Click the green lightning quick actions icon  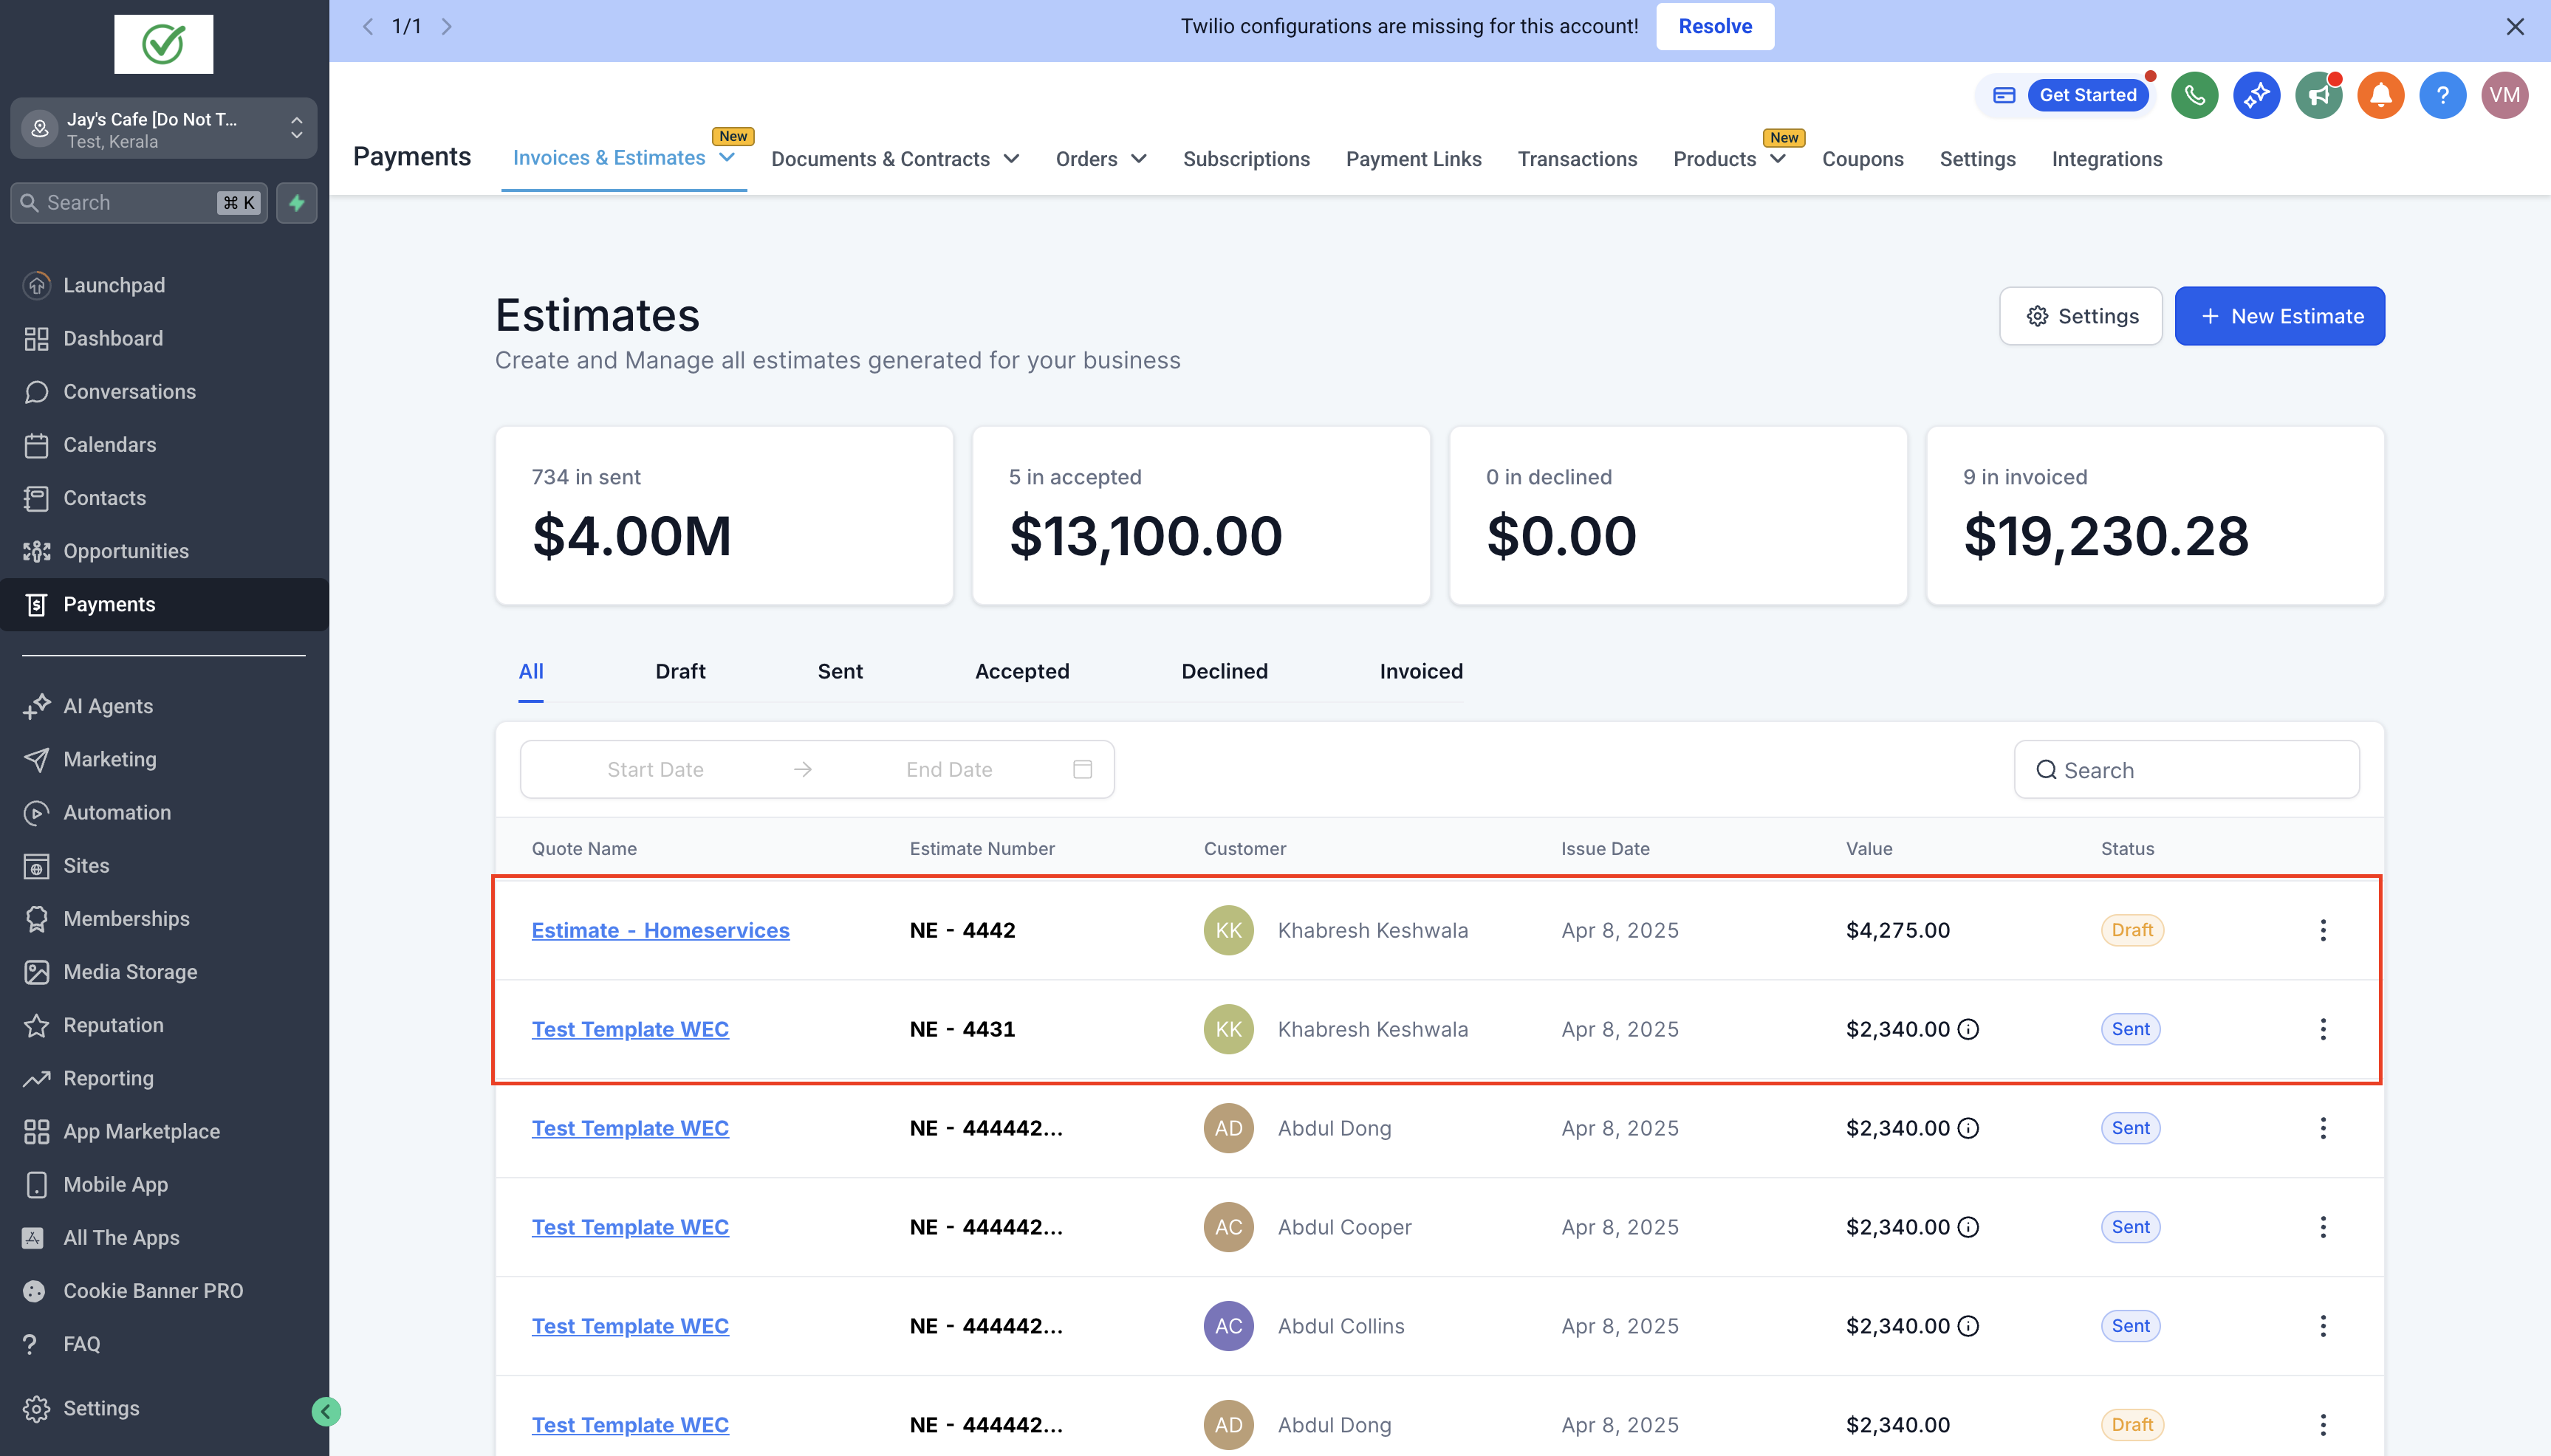(297, 203)
